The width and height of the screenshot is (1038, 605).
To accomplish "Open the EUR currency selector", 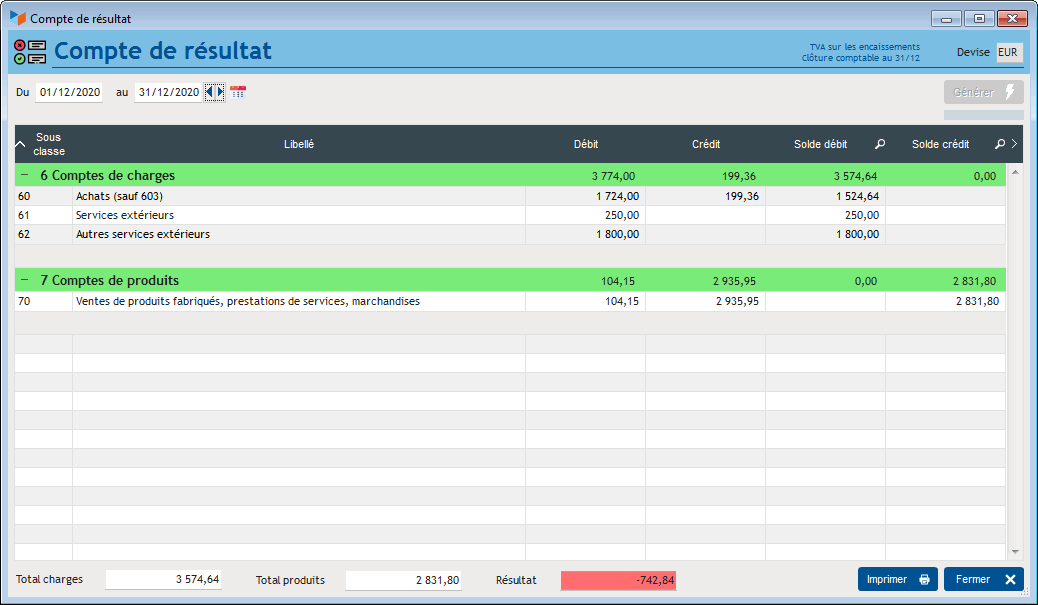I will click(1008, 52).
